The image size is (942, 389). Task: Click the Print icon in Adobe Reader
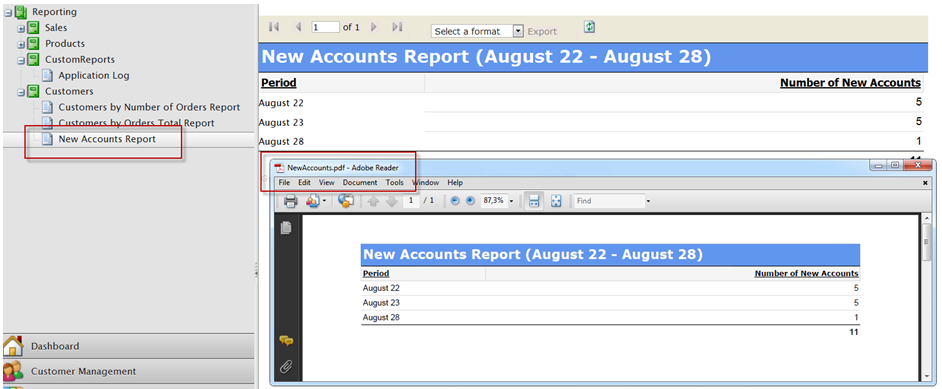[x=290, y=201]
